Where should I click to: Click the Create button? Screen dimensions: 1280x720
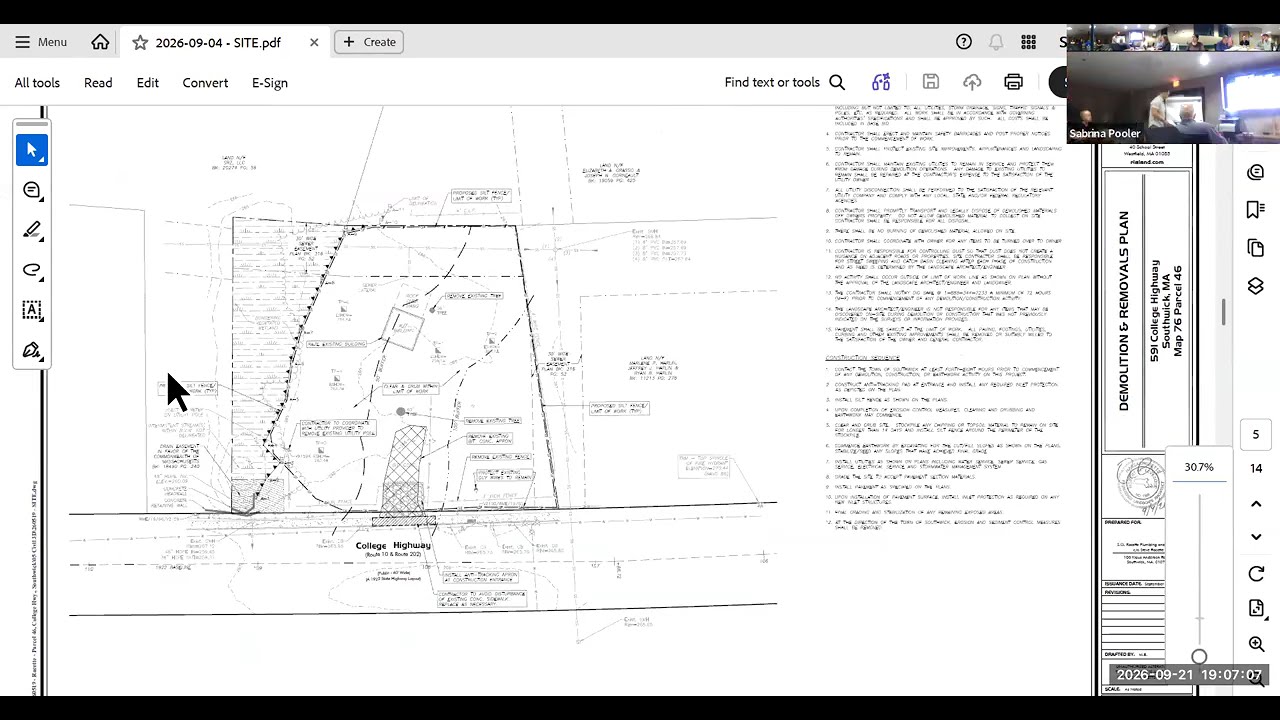click(x=369, y=42)
